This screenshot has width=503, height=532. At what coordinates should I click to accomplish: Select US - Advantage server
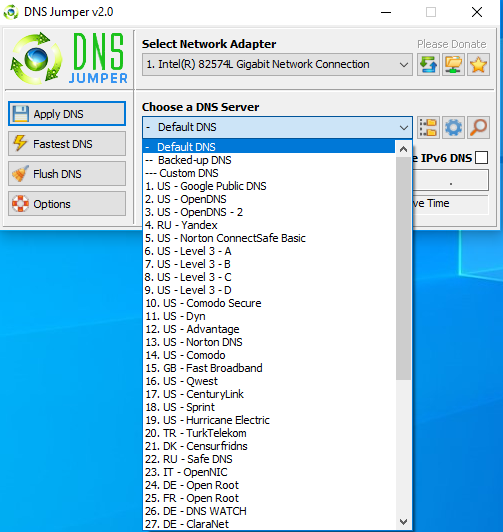pyautogui.click(x=269, y=329)
